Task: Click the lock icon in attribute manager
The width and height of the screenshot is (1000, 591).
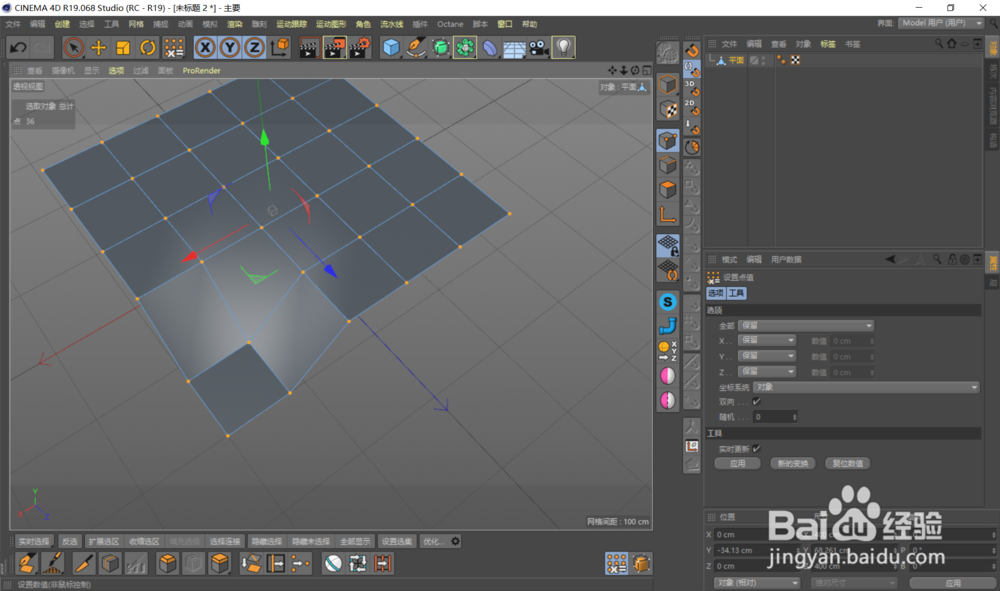Action: tap(952, 259)
